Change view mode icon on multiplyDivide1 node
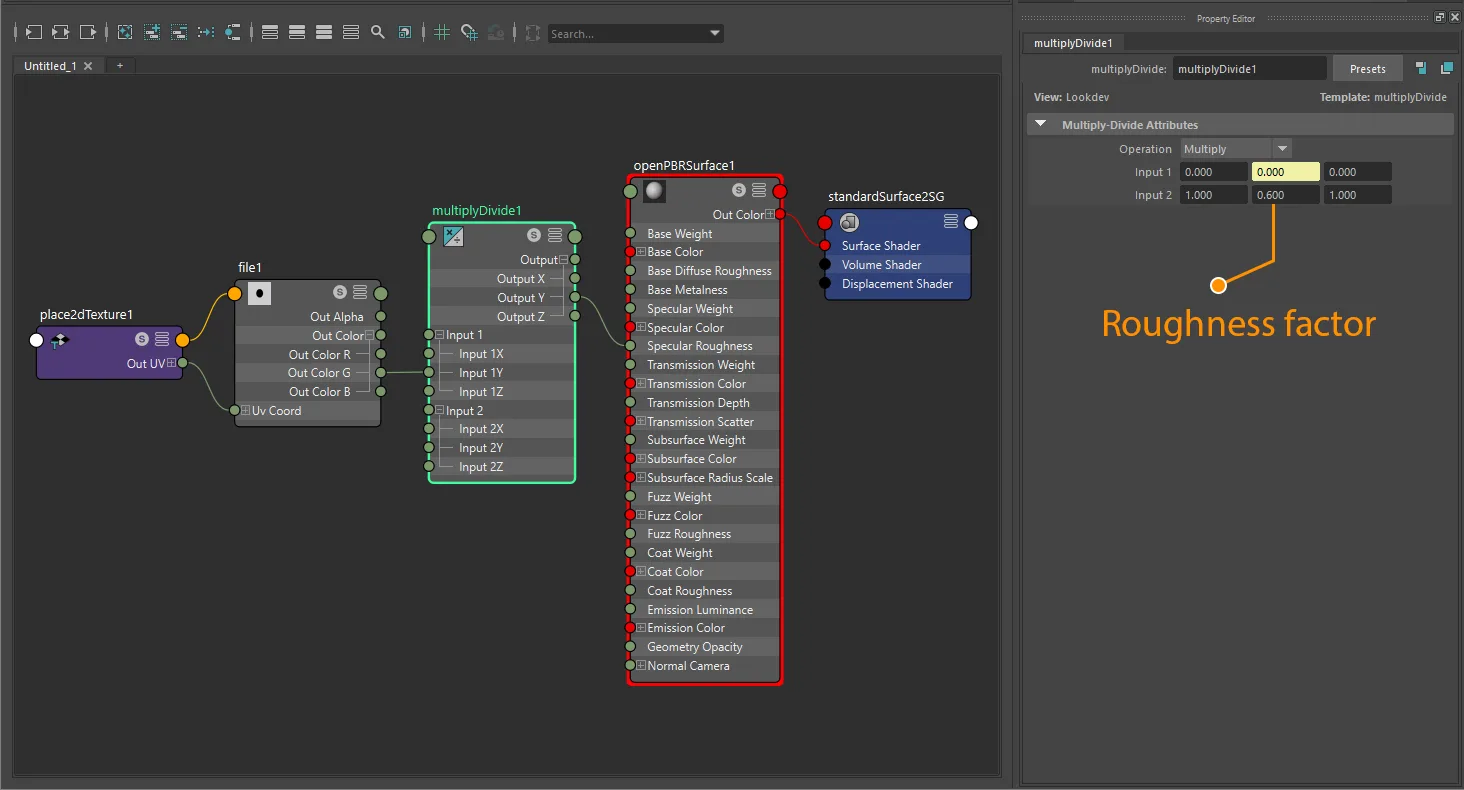 coord(554,235)
